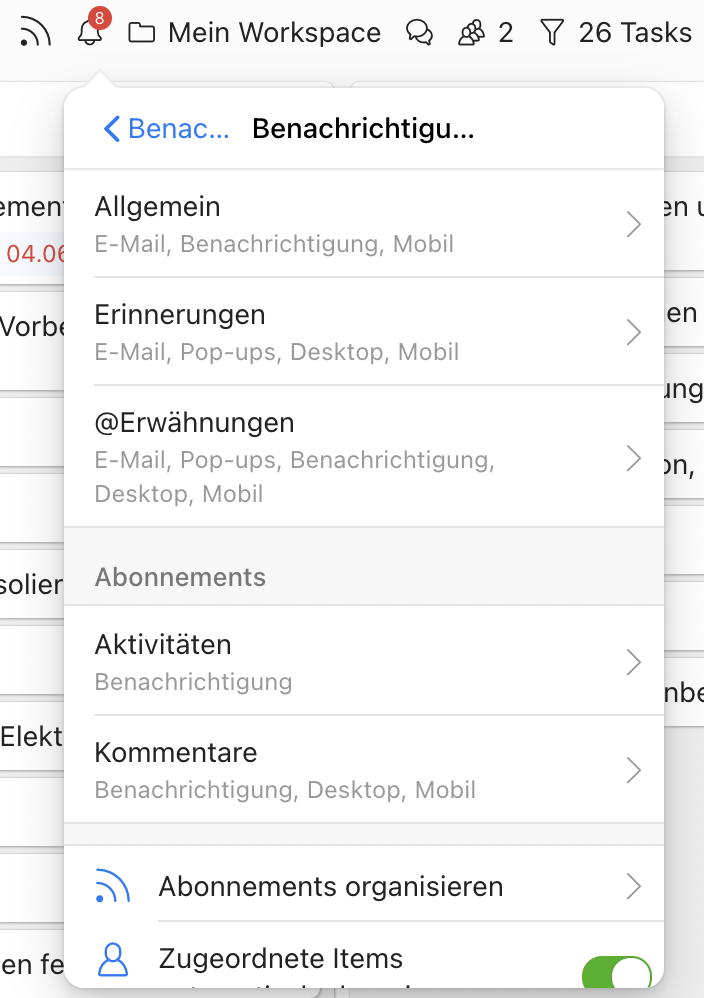Expand the Allgemein notification settings
The image size is (704, 998).
633,224
